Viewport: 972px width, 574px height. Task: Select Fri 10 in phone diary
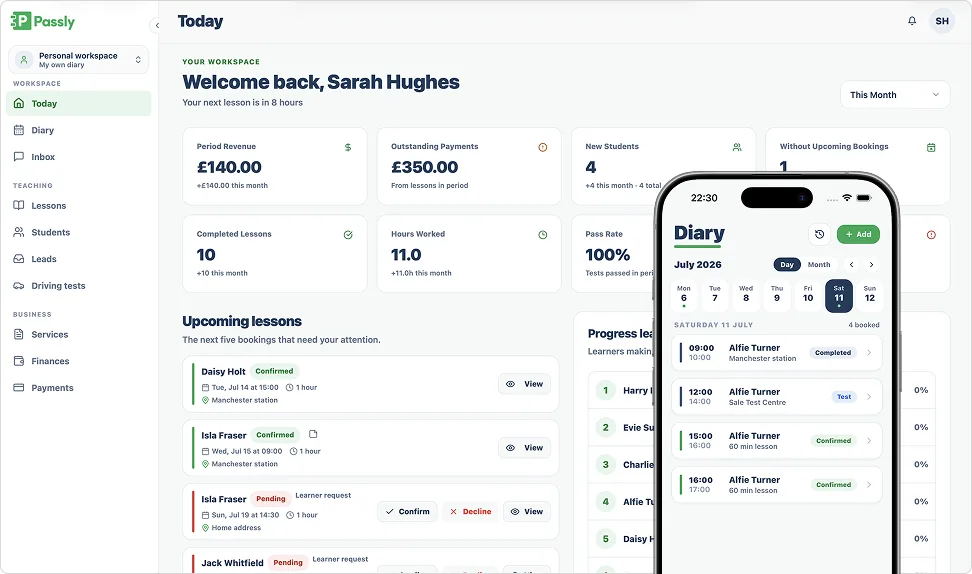coord(808,296)
